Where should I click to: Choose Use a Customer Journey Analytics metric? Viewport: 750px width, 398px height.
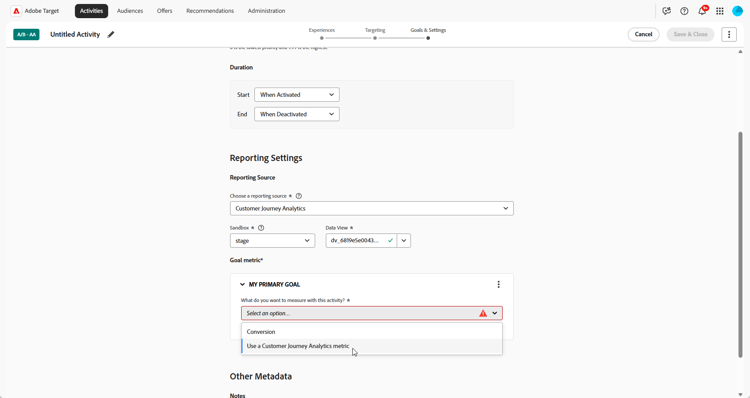(x=372, y=346)
